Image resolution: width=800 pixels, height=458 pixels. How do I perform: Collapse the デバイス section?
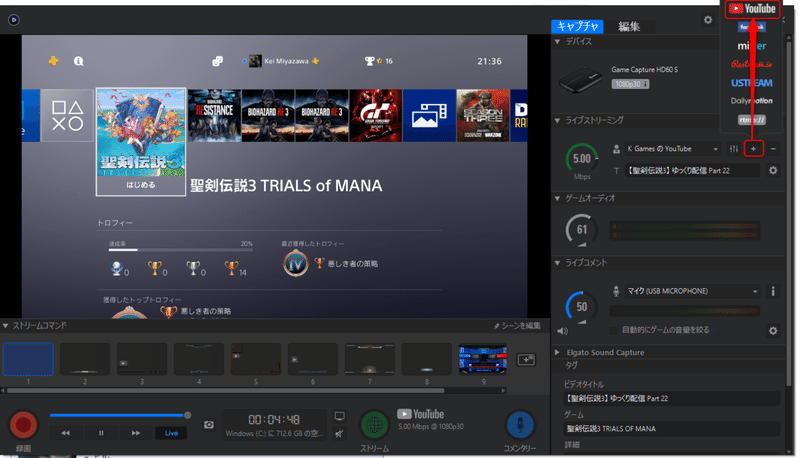click(x=557, y=41)
